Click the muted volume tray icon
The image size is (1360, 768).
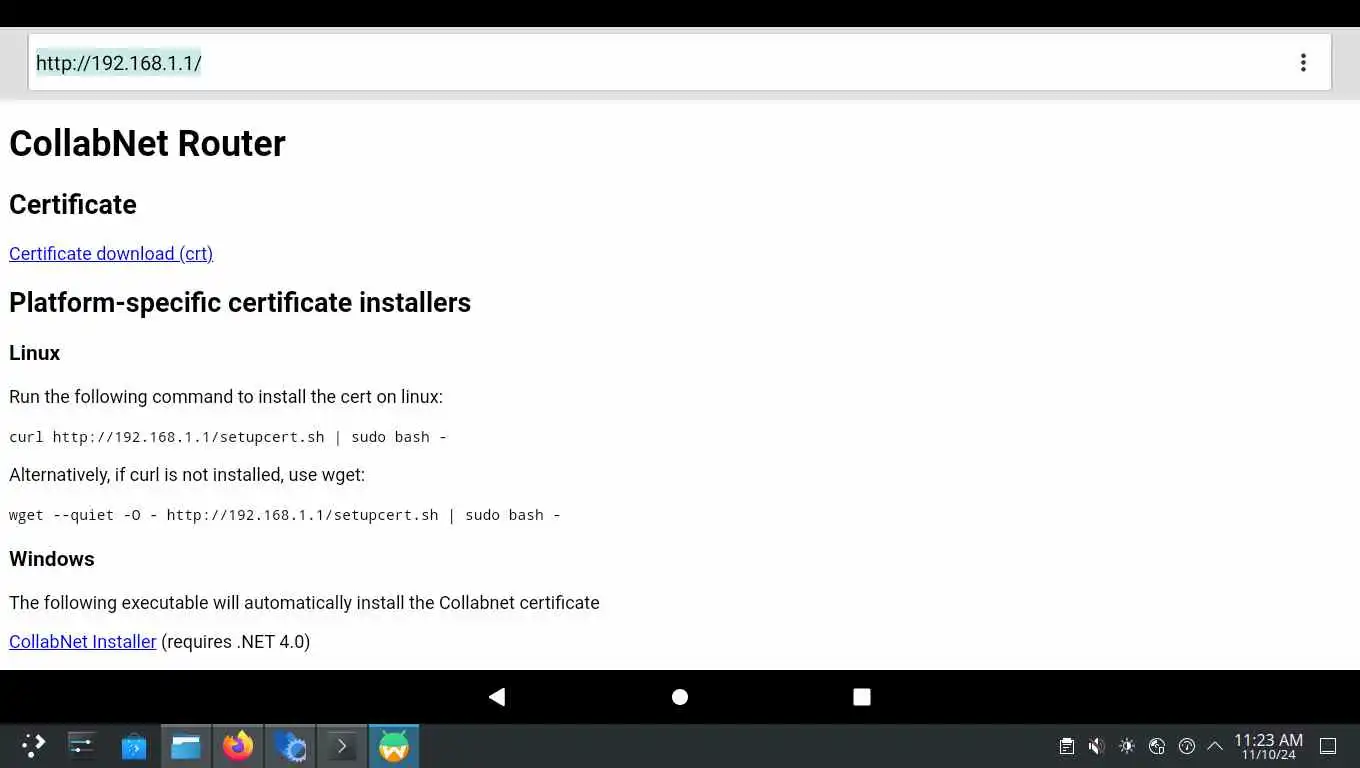tap(1097, 746)
